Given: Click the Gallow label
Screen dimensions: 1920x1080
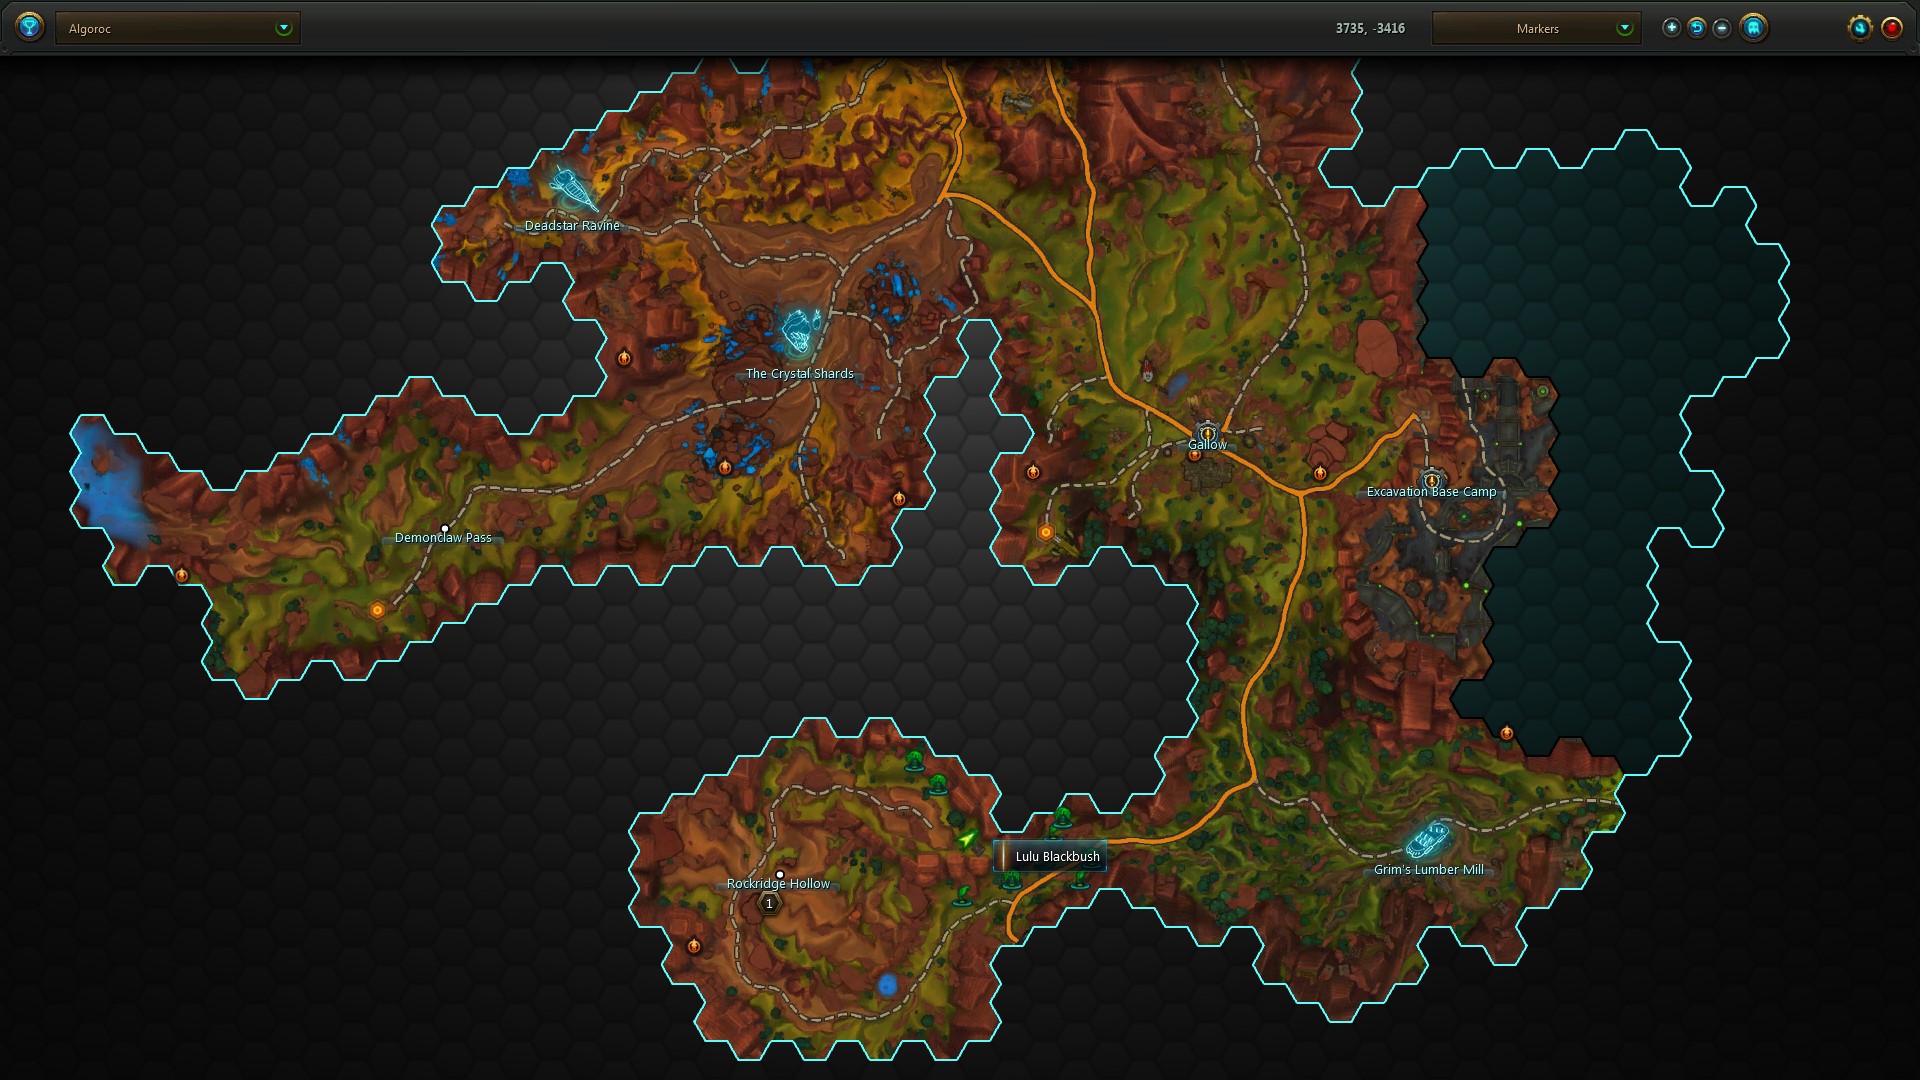Looking at the screenshot, I should pos(1207,444).
